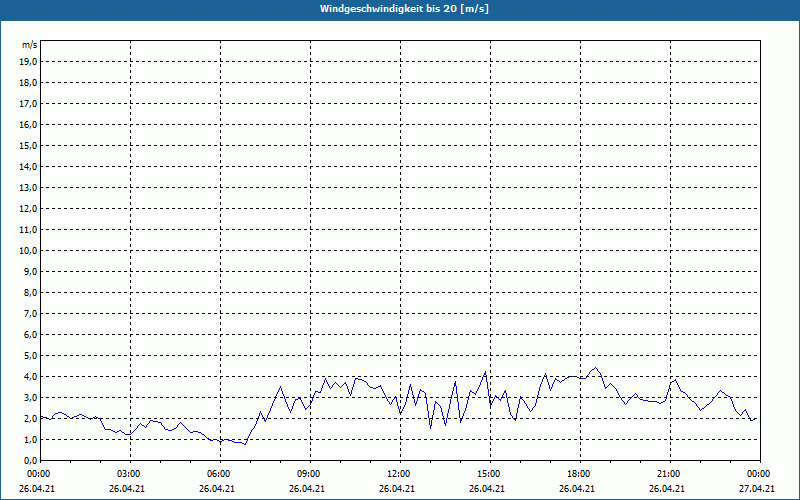
Task: Click the 09:00 time label
Action: (309, 474)
